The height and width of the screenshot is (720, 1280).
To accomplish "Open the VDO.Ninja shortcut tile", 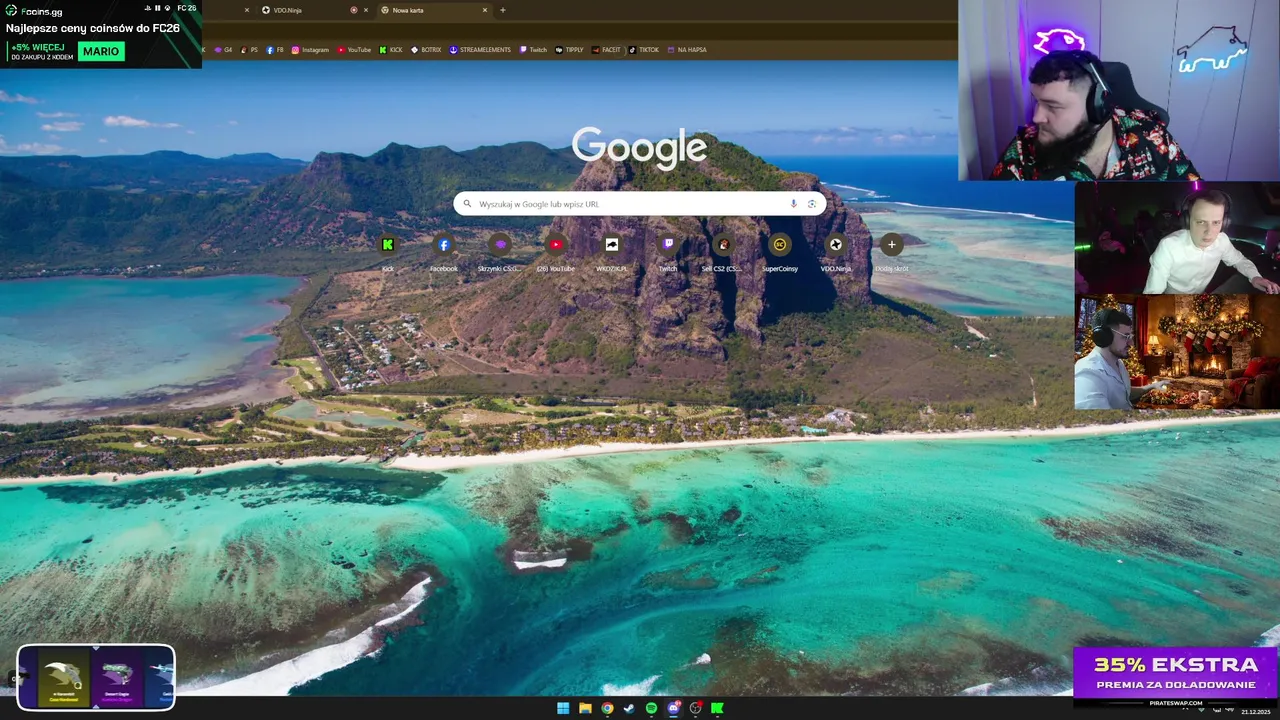I will [x=836, y=251].
